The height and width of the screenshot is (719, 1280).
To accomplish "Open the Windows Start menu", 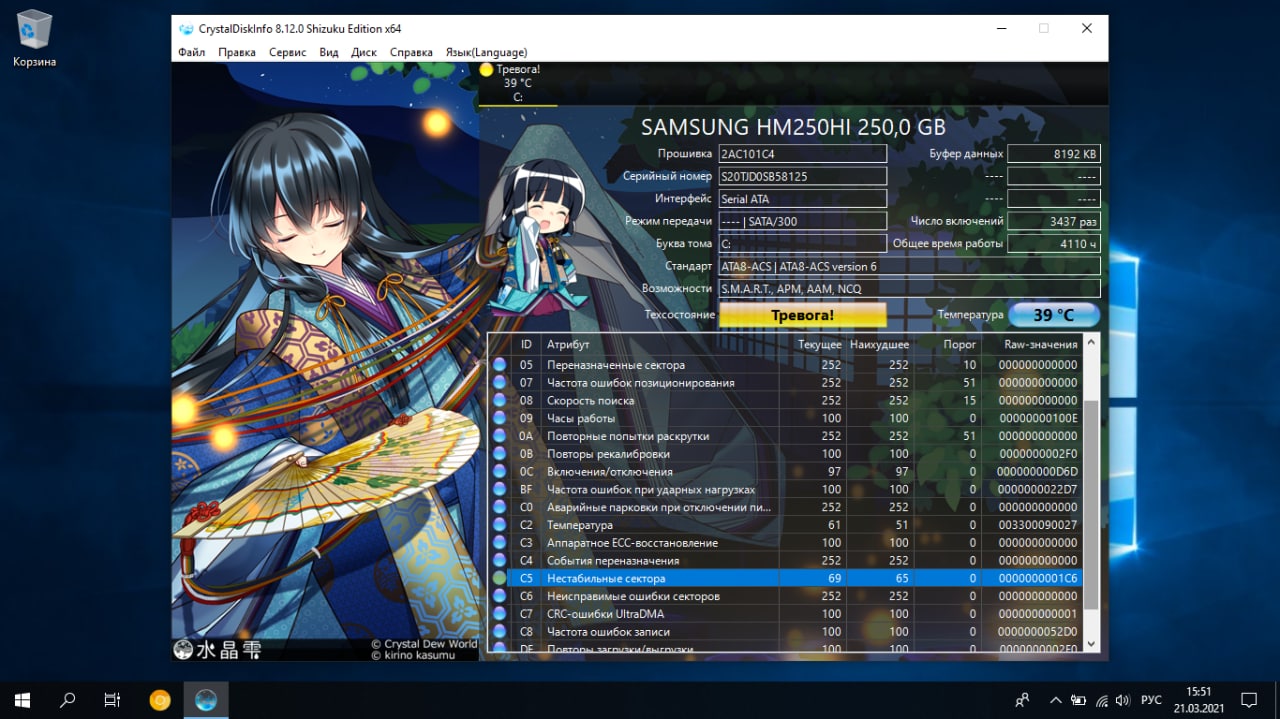I will [22, 700].
